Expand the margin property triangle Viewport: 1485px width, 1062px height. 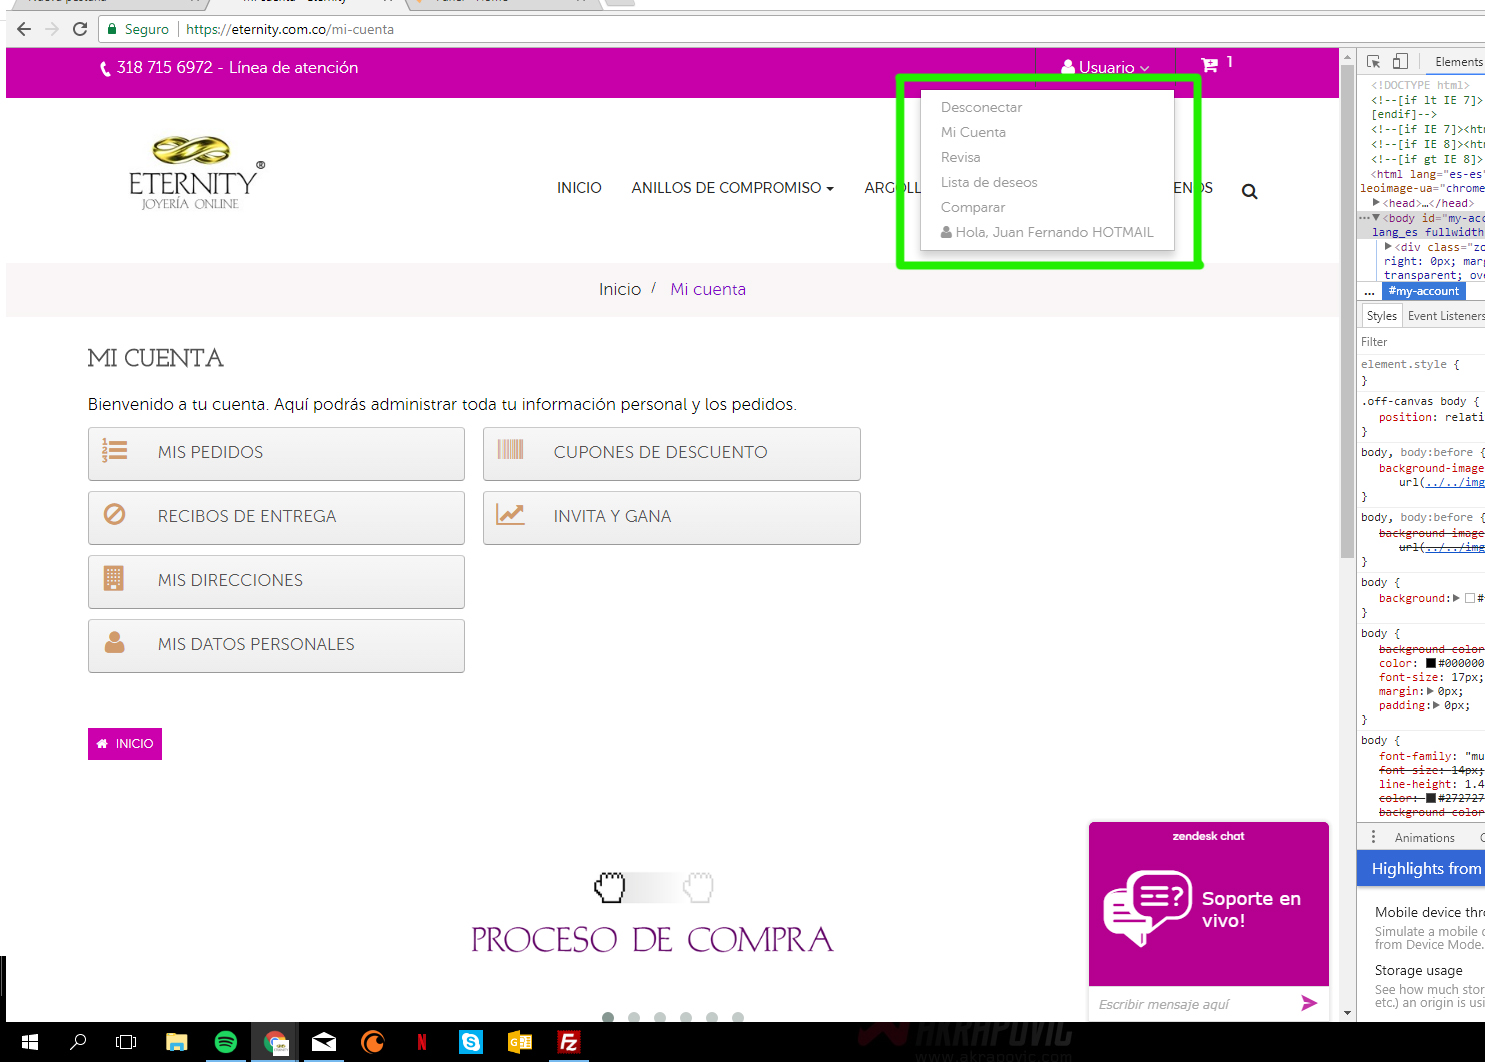click(1430, 691)
